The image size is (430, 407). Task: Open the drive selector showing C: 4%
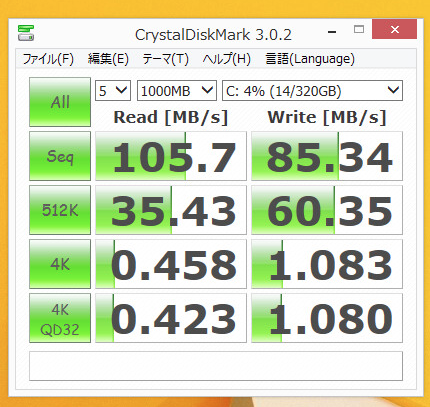(x=312, y=91)
